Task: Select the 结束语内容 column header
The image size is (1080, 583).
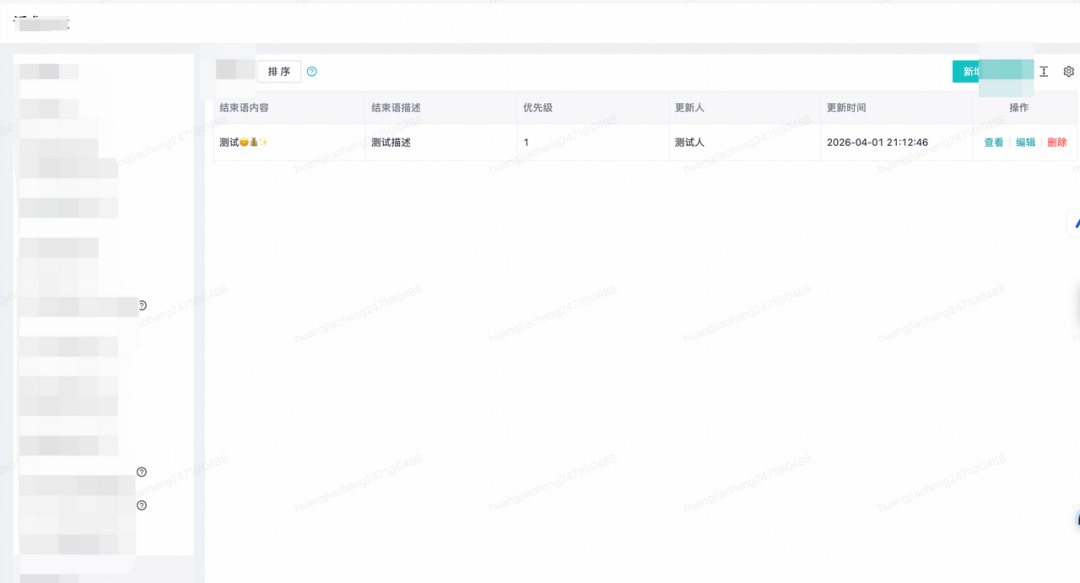Action: click(x=289, y=108)
